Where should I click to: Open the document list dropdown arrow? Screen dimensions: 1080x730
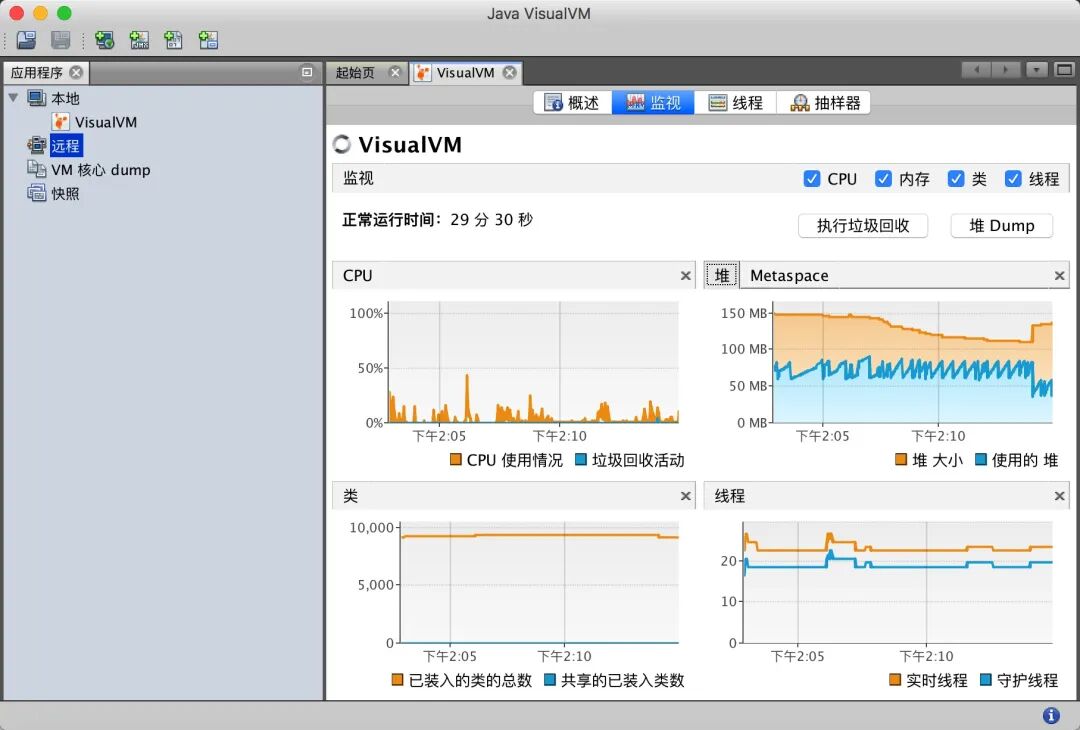pos(1036,70)
